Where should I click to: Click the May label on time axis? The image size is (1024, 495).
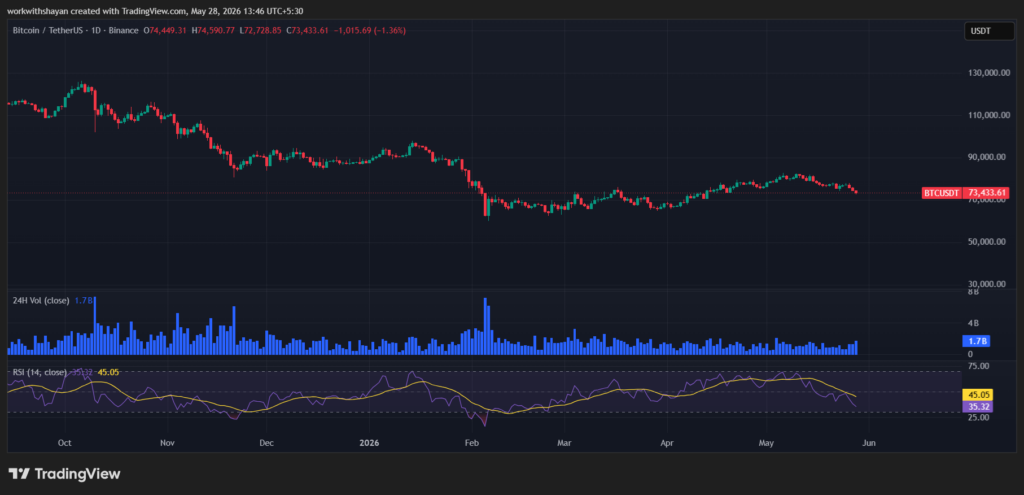click(x=766, y=443)
